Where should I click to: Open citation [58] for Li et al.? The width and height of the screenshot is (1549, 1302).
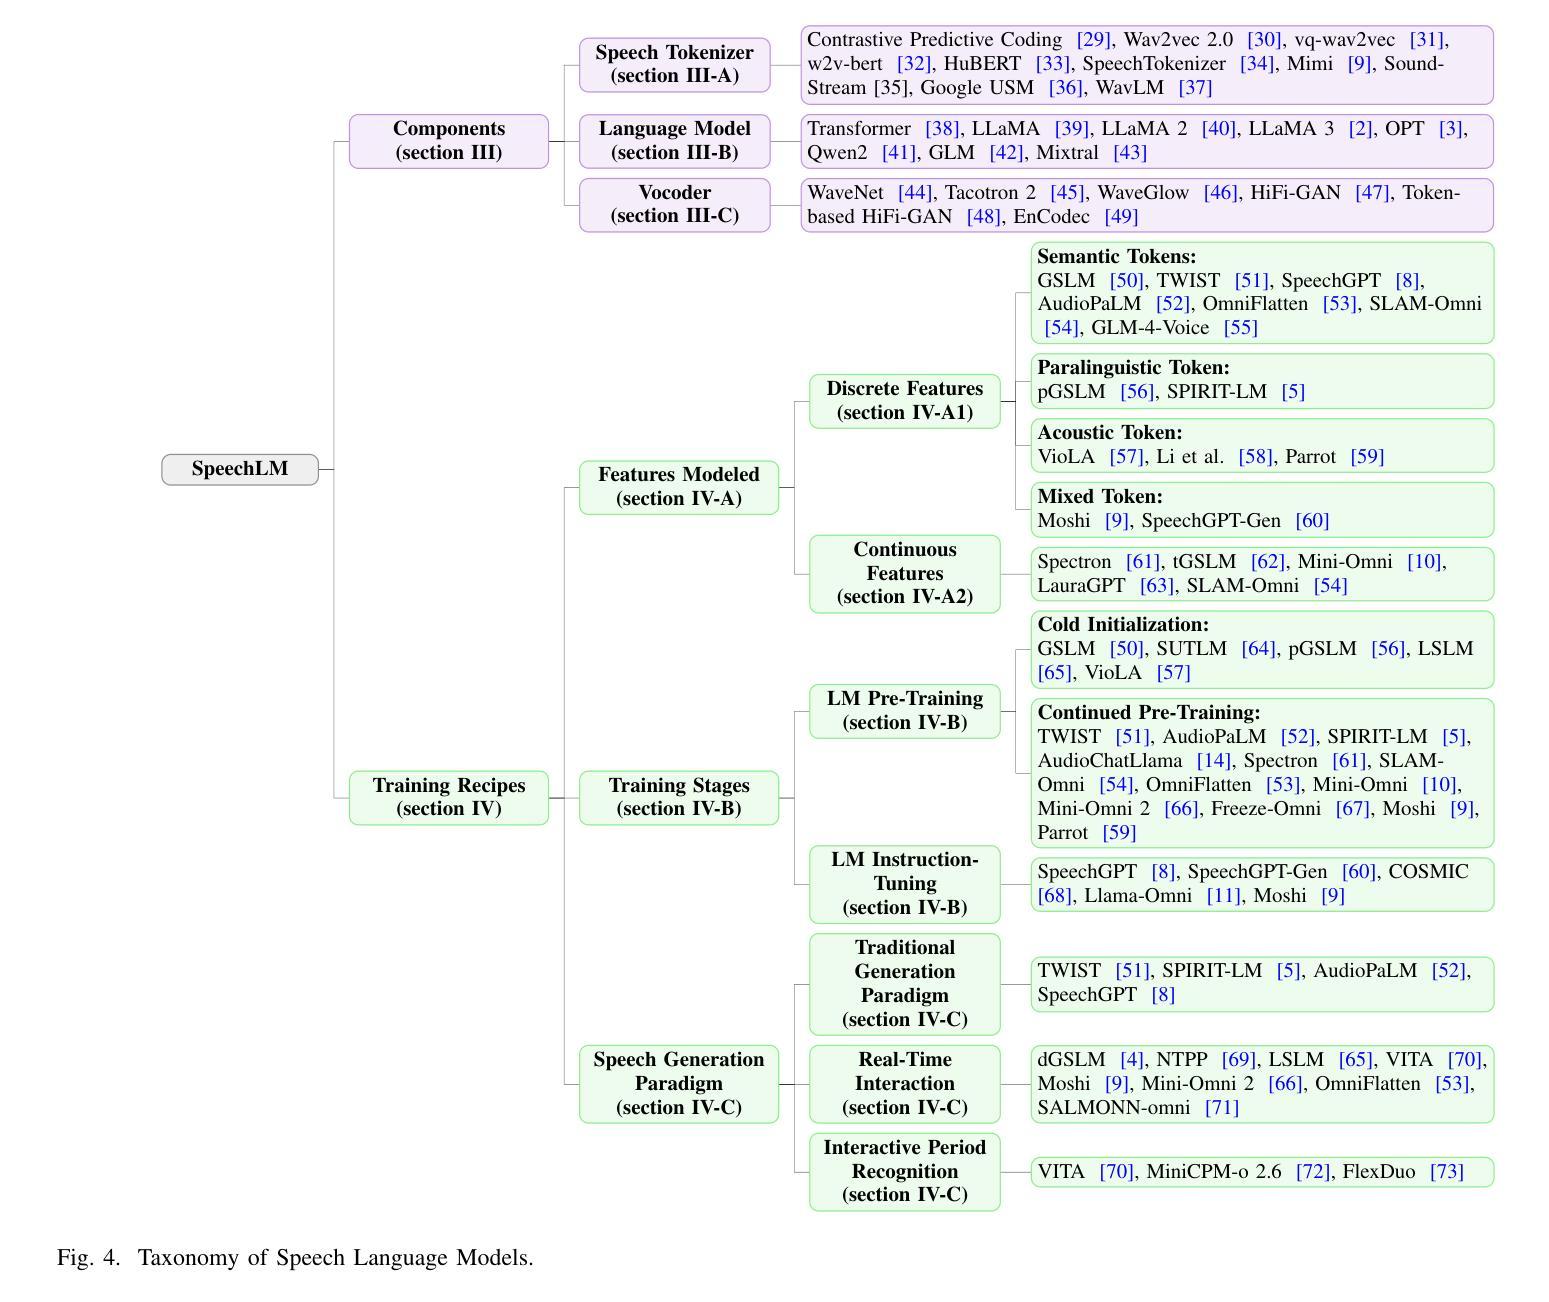[x=1255, y=457]
